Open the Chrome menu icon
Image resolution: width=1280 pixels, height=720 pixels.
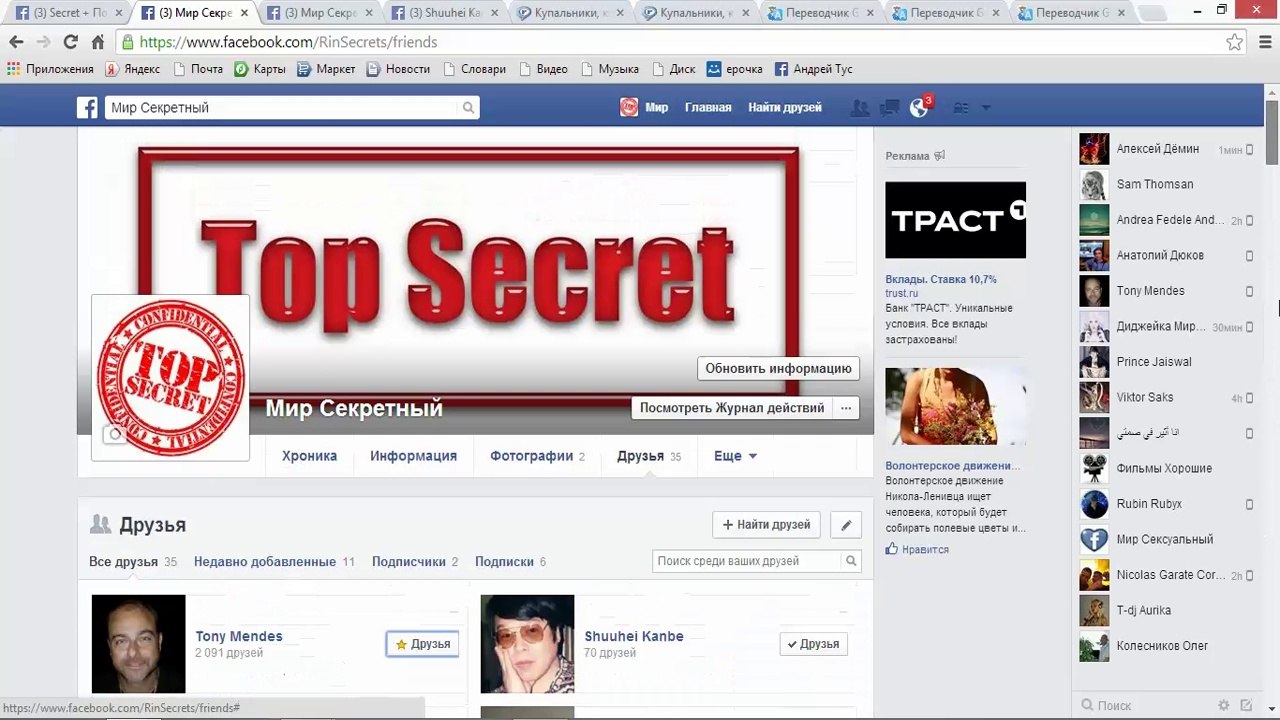coord(1265,42)
